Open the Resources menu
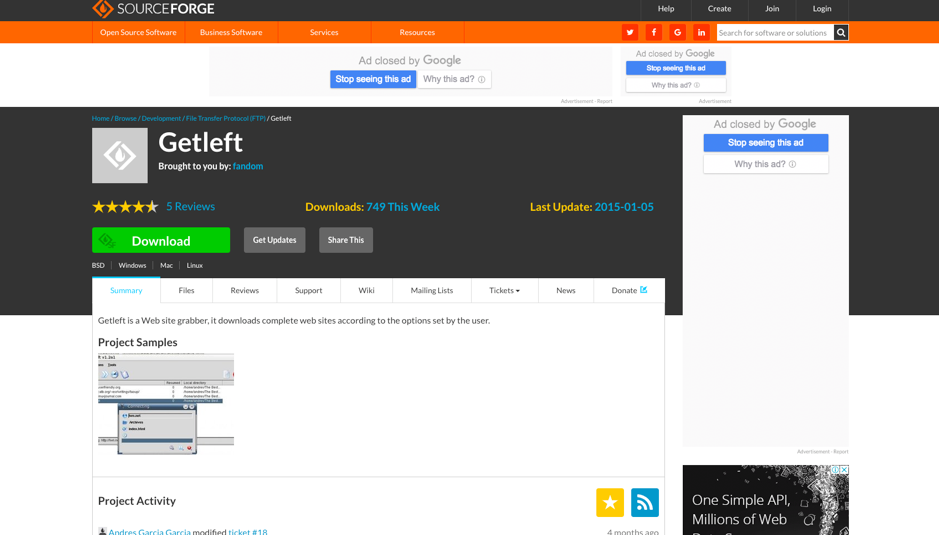Viewport: 939px width, 535px height. click(x=417, y=32)
